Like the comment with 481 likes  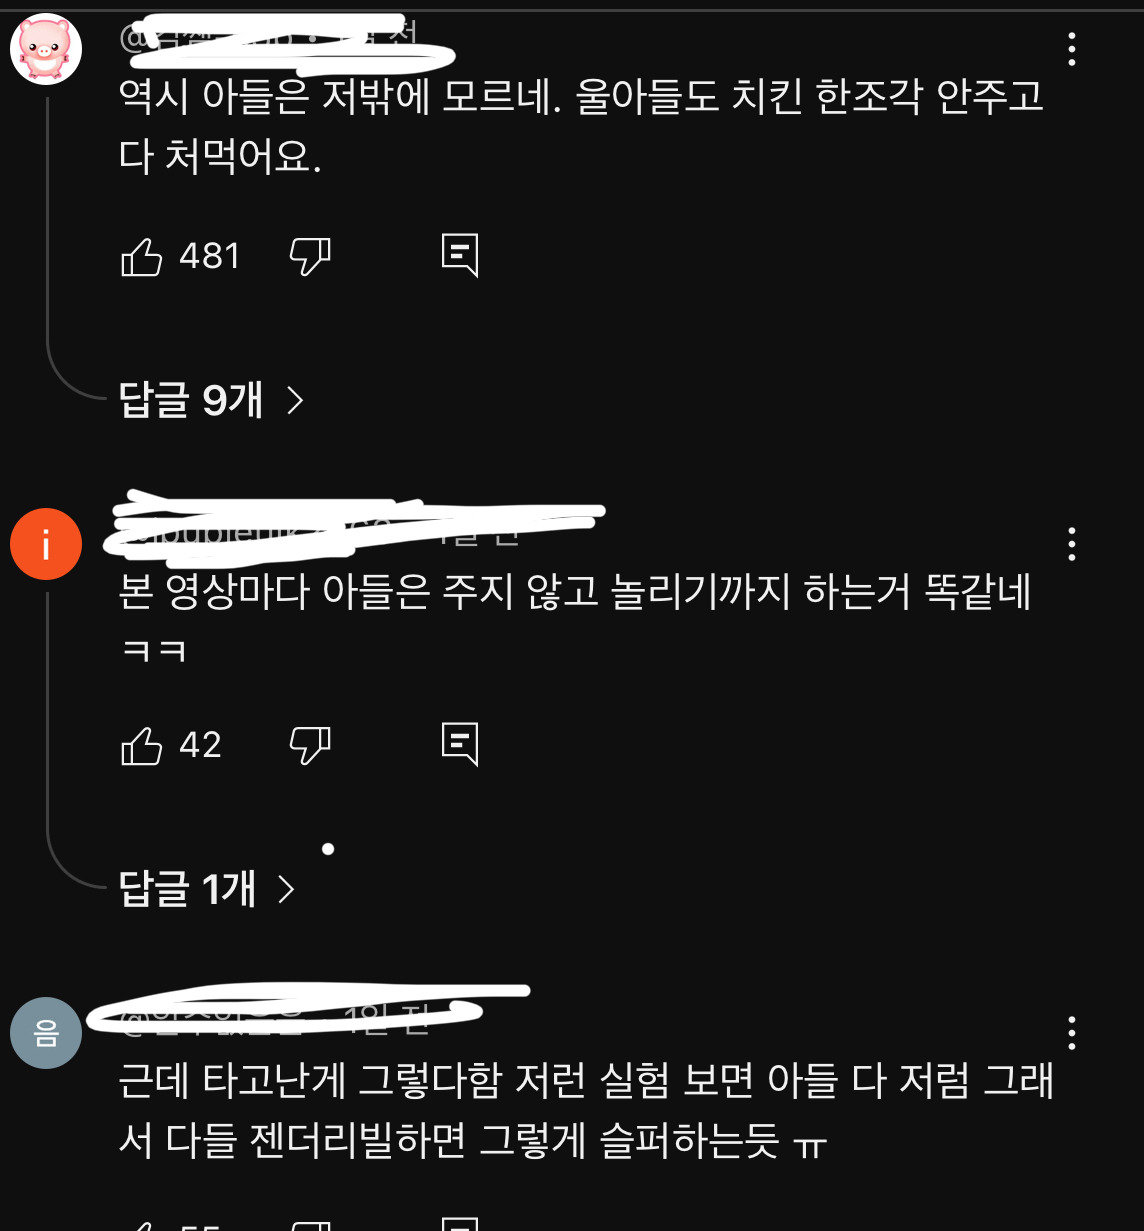click(141, 257)
